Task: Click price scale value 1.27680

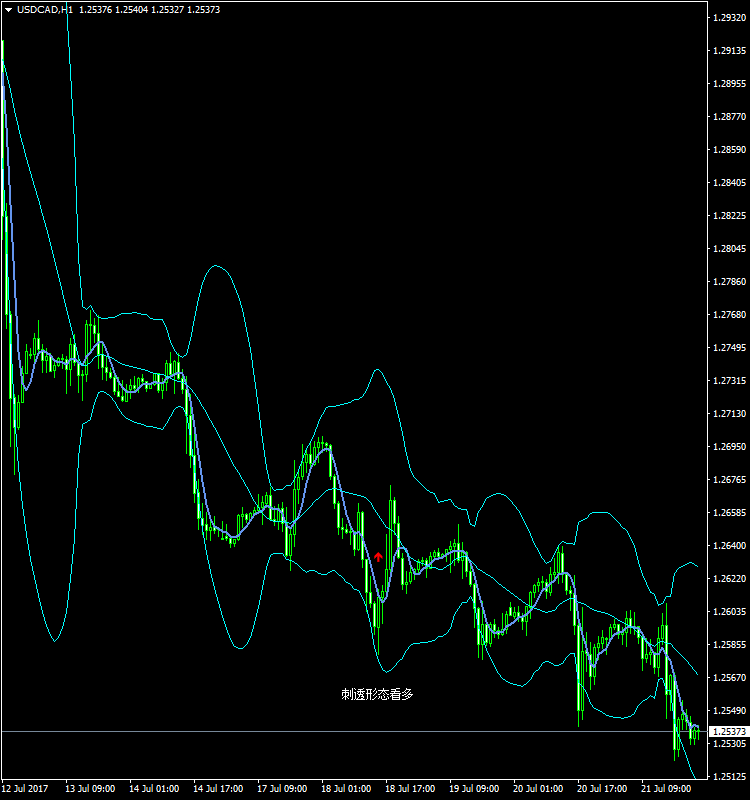Action: [729, 315]
